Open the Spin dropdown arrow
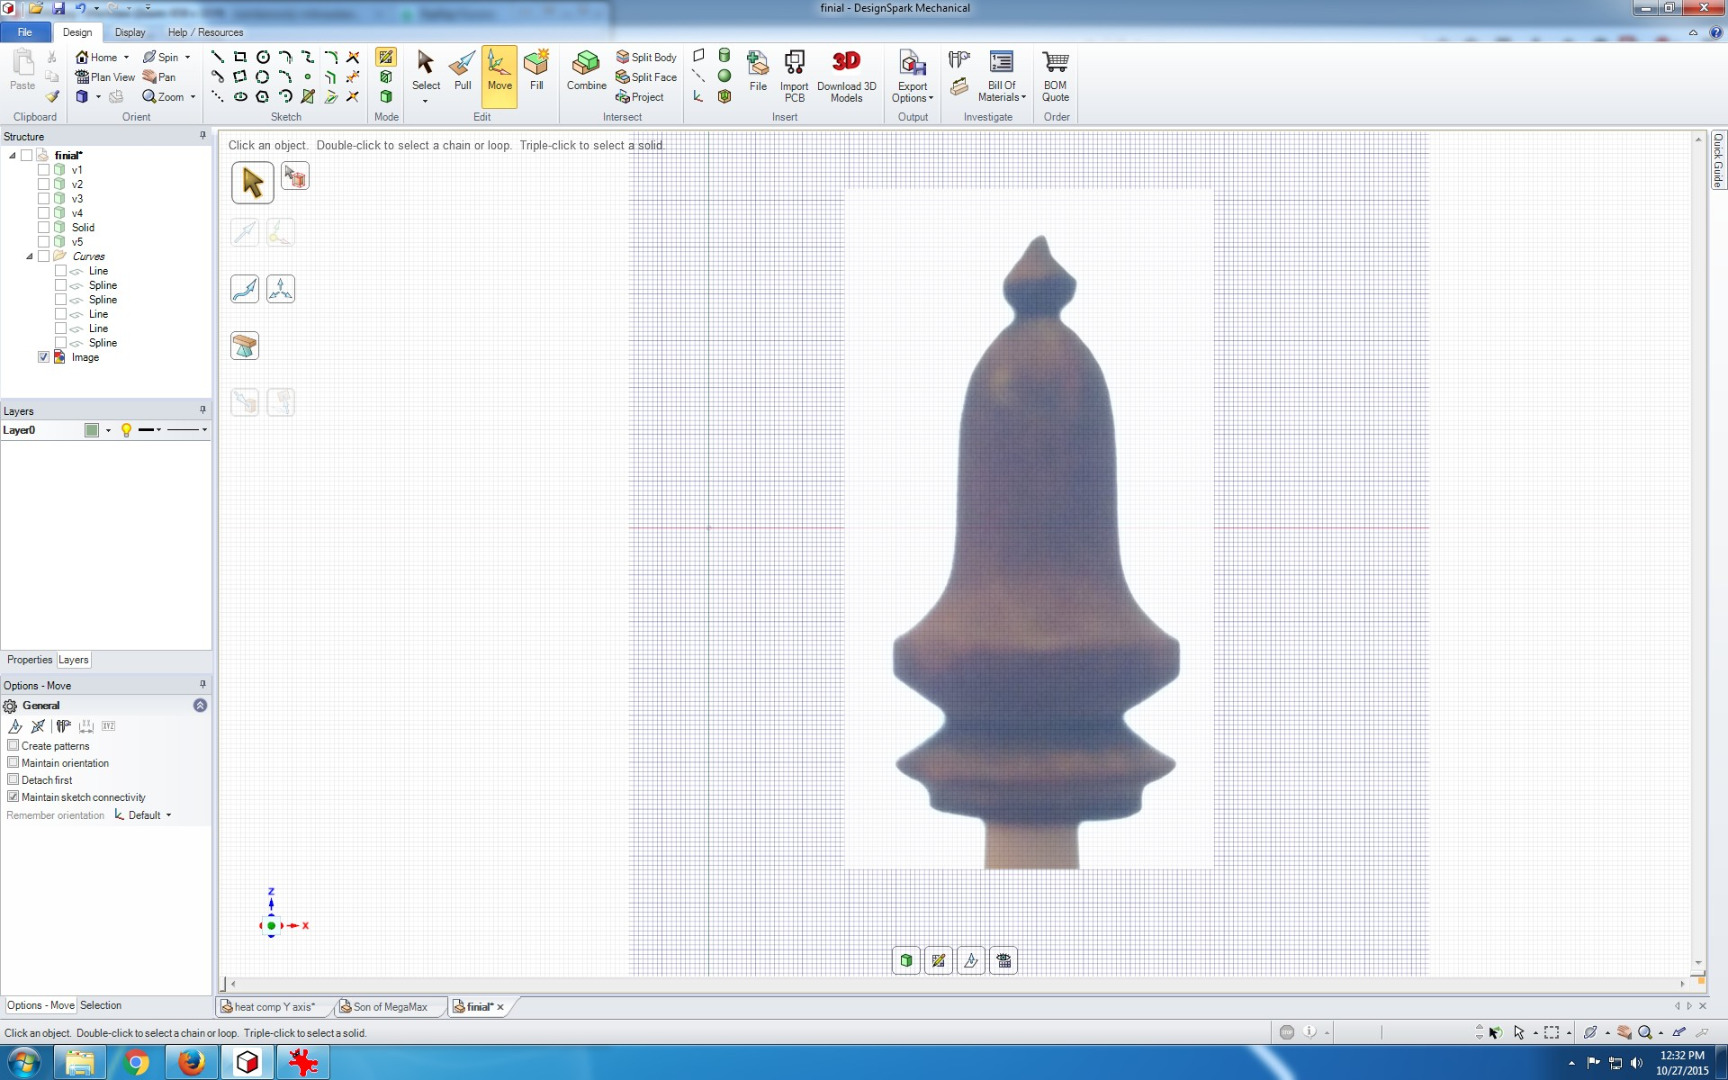Viewport: 1728px width, 1080px height. 187,57
